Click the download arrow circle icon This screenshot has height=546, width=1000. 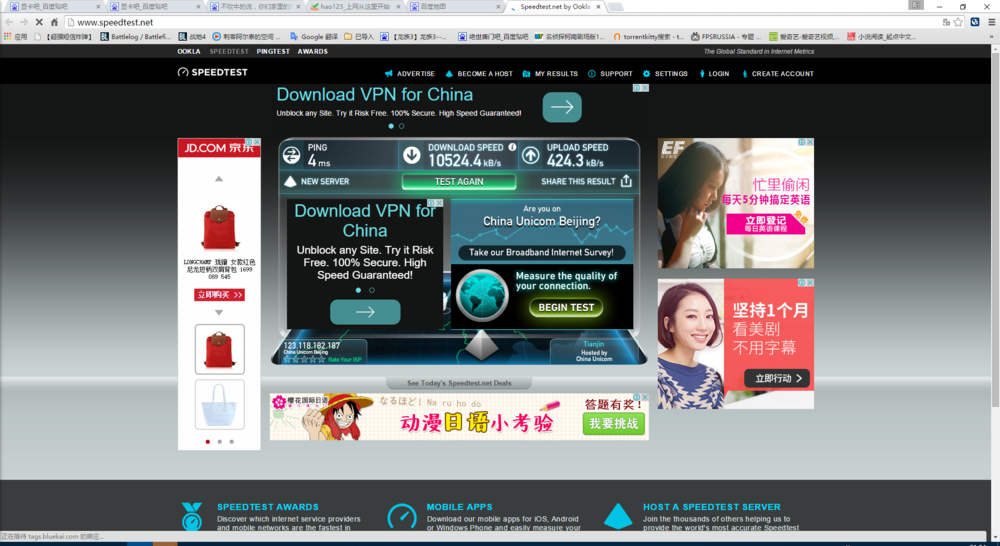tap(412, 155)
